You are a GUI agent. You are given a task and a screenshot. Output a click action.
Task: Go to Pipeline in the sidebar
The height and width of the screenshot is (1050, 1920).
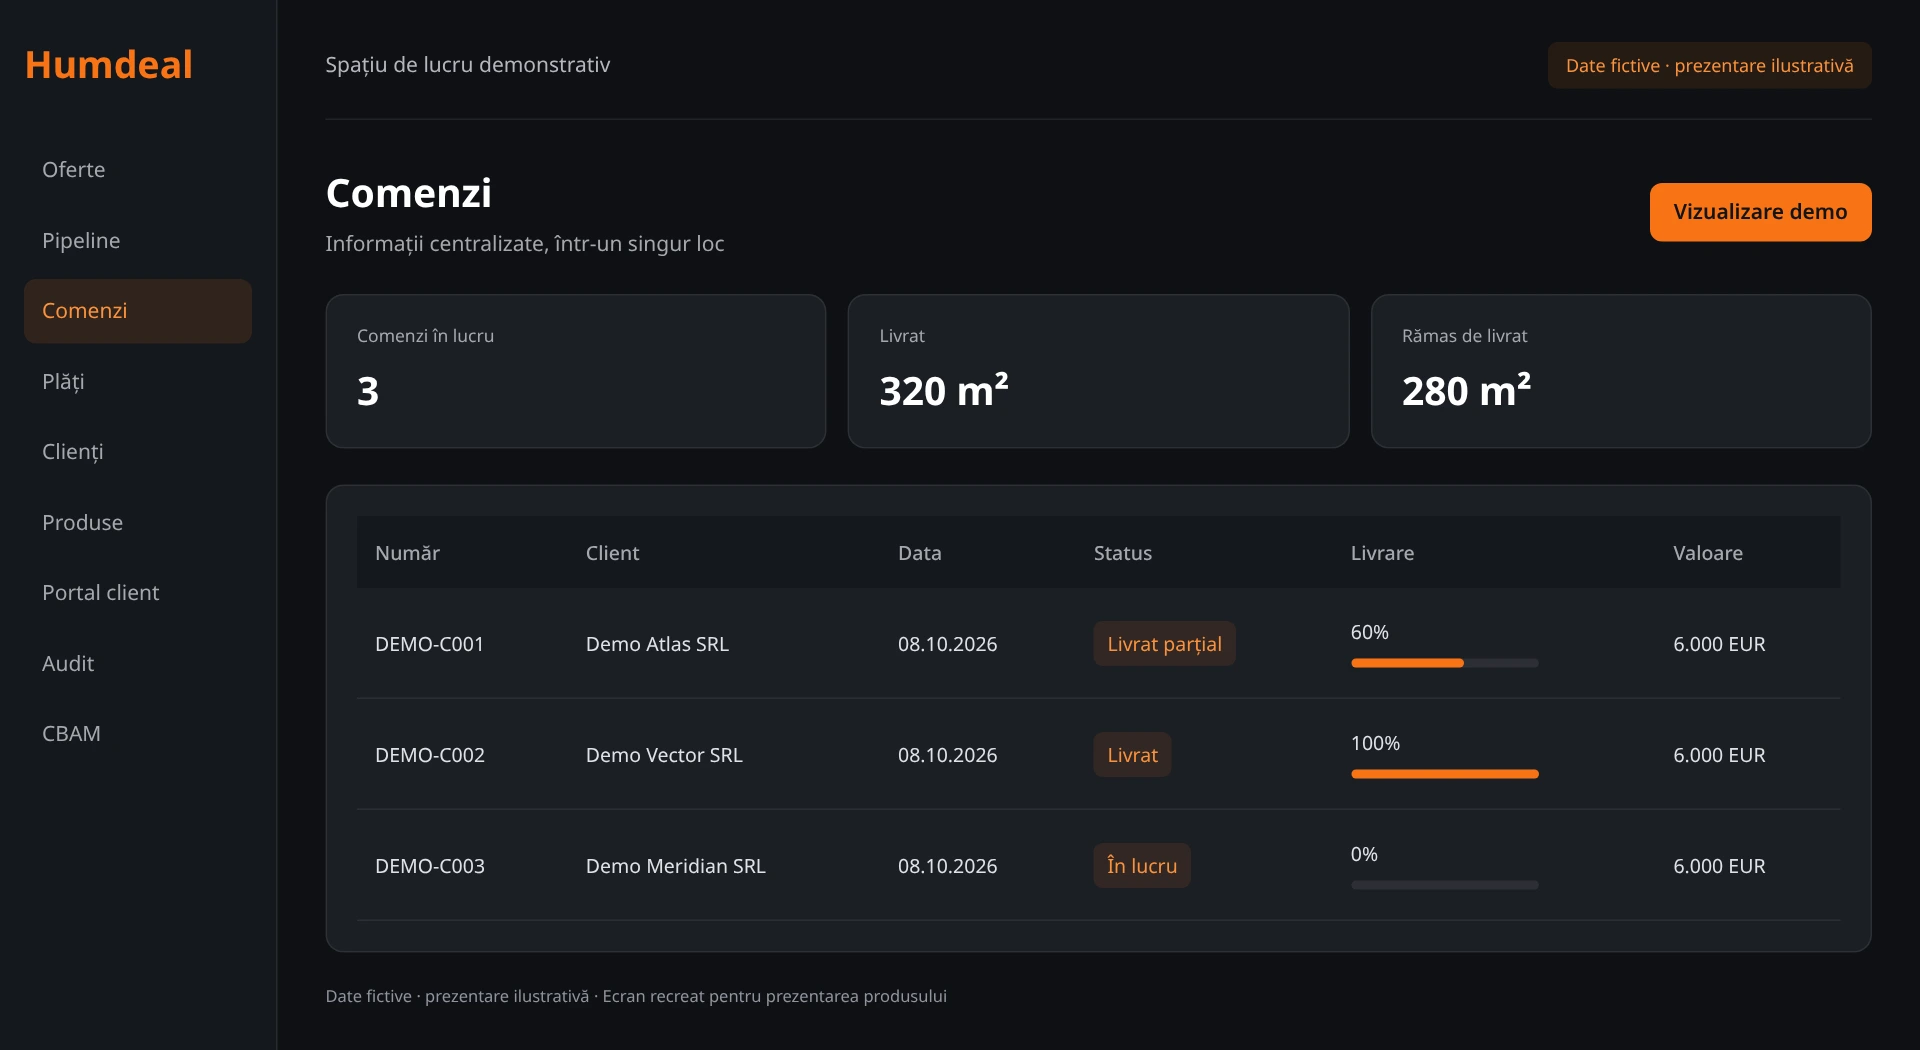point(138,241)
